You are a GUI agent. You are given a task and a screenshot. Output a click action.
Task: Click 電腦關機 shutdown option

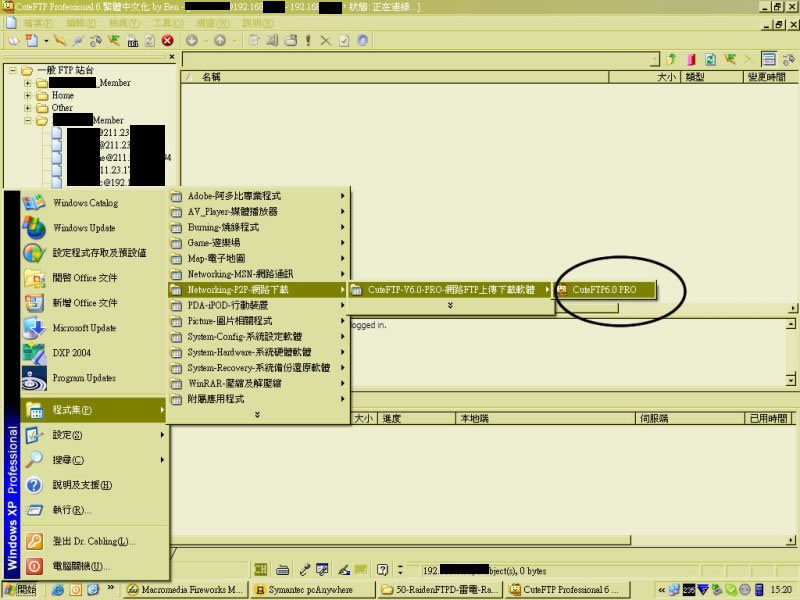(x=93, y=566)
